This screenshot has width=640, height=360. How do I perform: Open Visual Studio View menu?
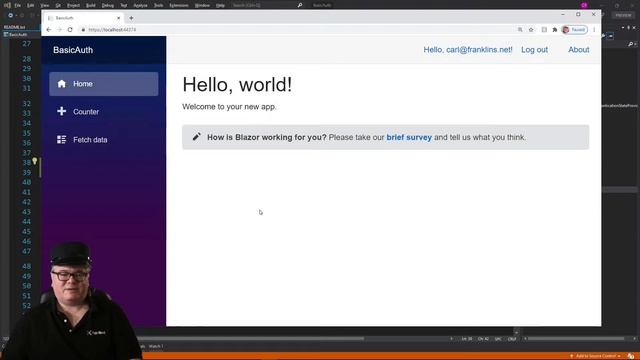click(45, 5)
